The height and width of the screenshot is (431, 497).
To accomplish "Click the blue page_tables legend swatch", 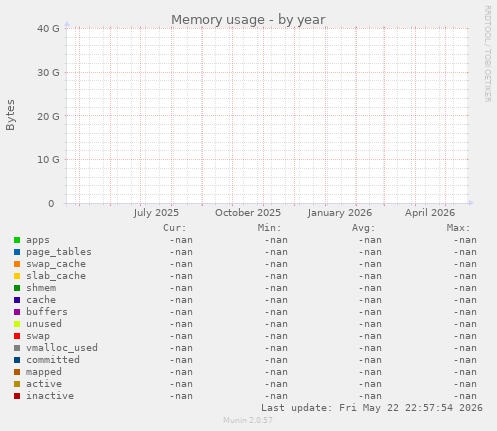I will pyautogui.click(x=17, y=252).
